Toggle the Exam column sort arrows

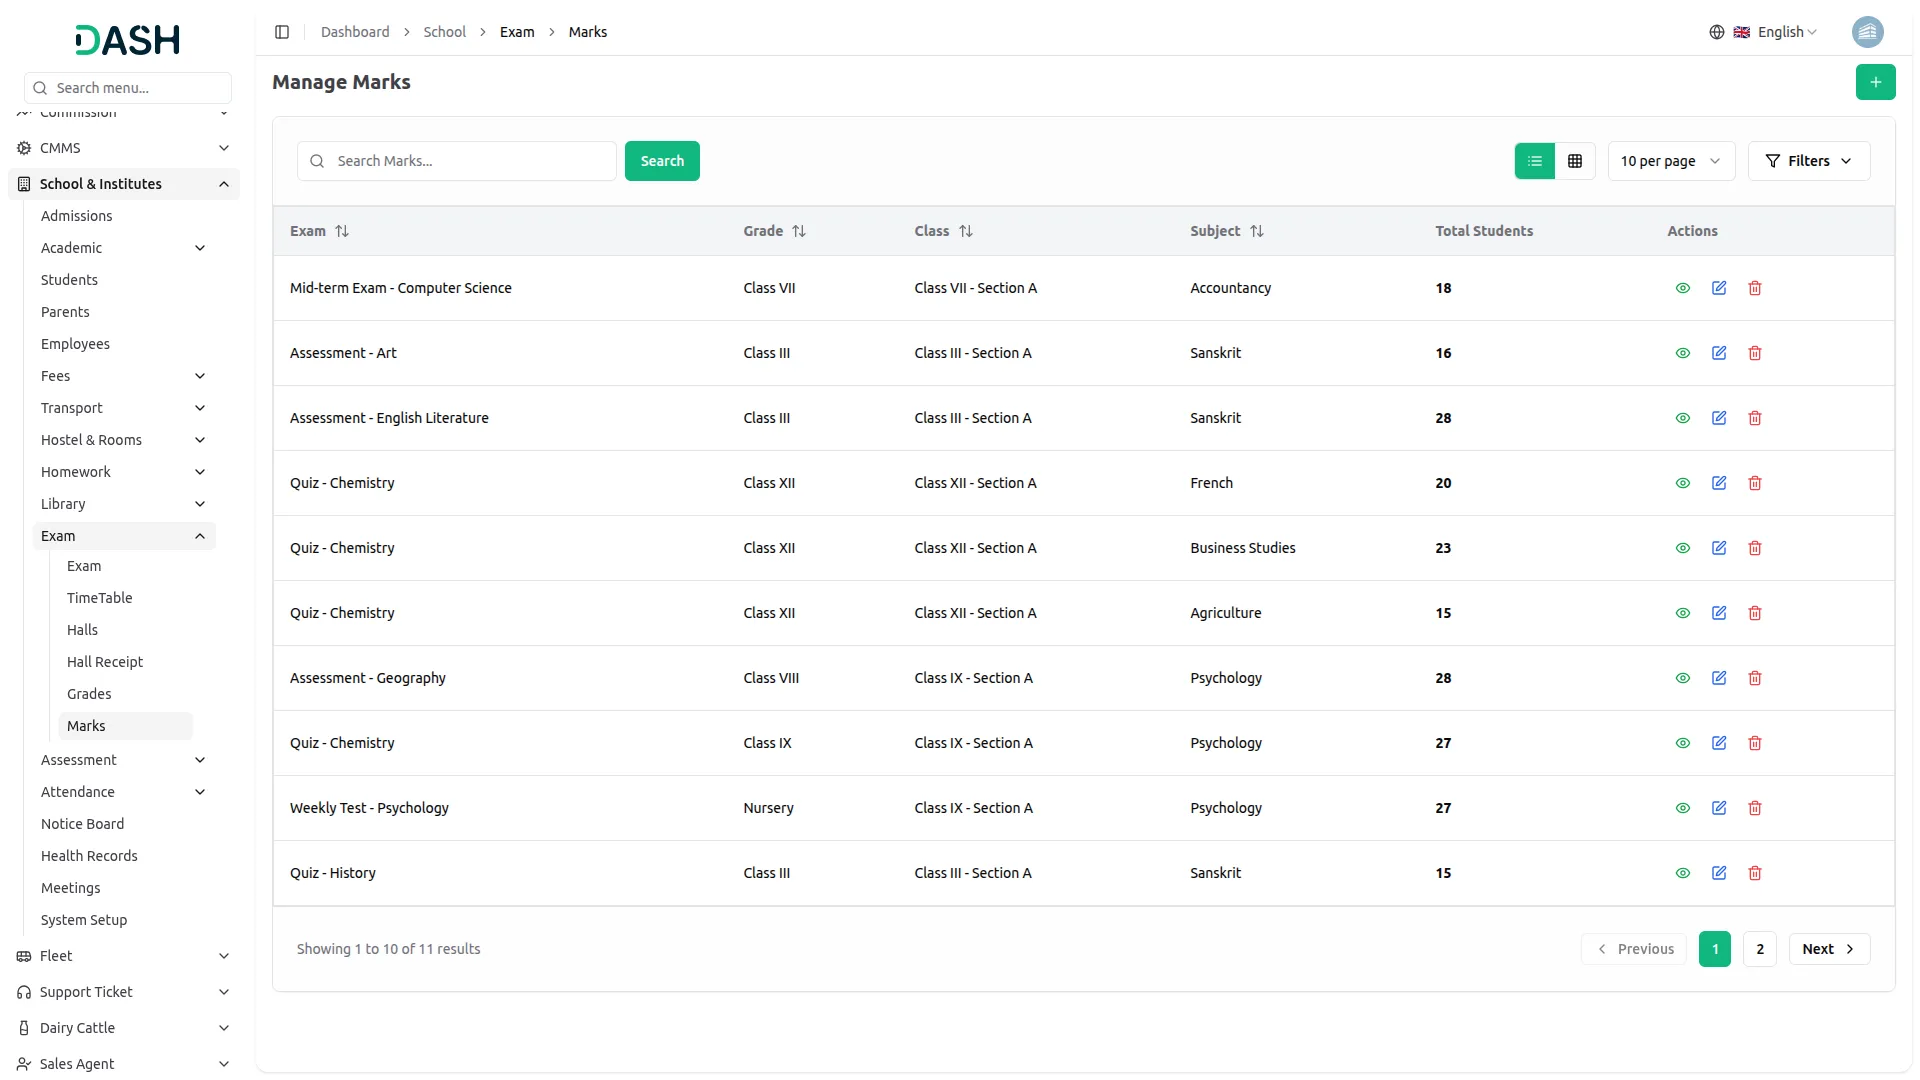click(342, 231)
